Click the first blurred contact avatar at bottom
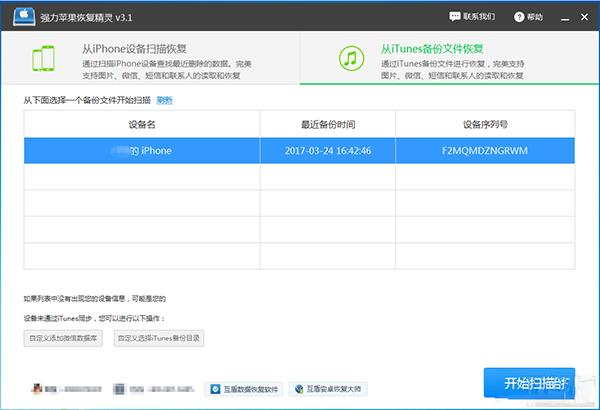The width and height of the screenshot is (600, 410). pyautogui.click(x=37, y=389)
